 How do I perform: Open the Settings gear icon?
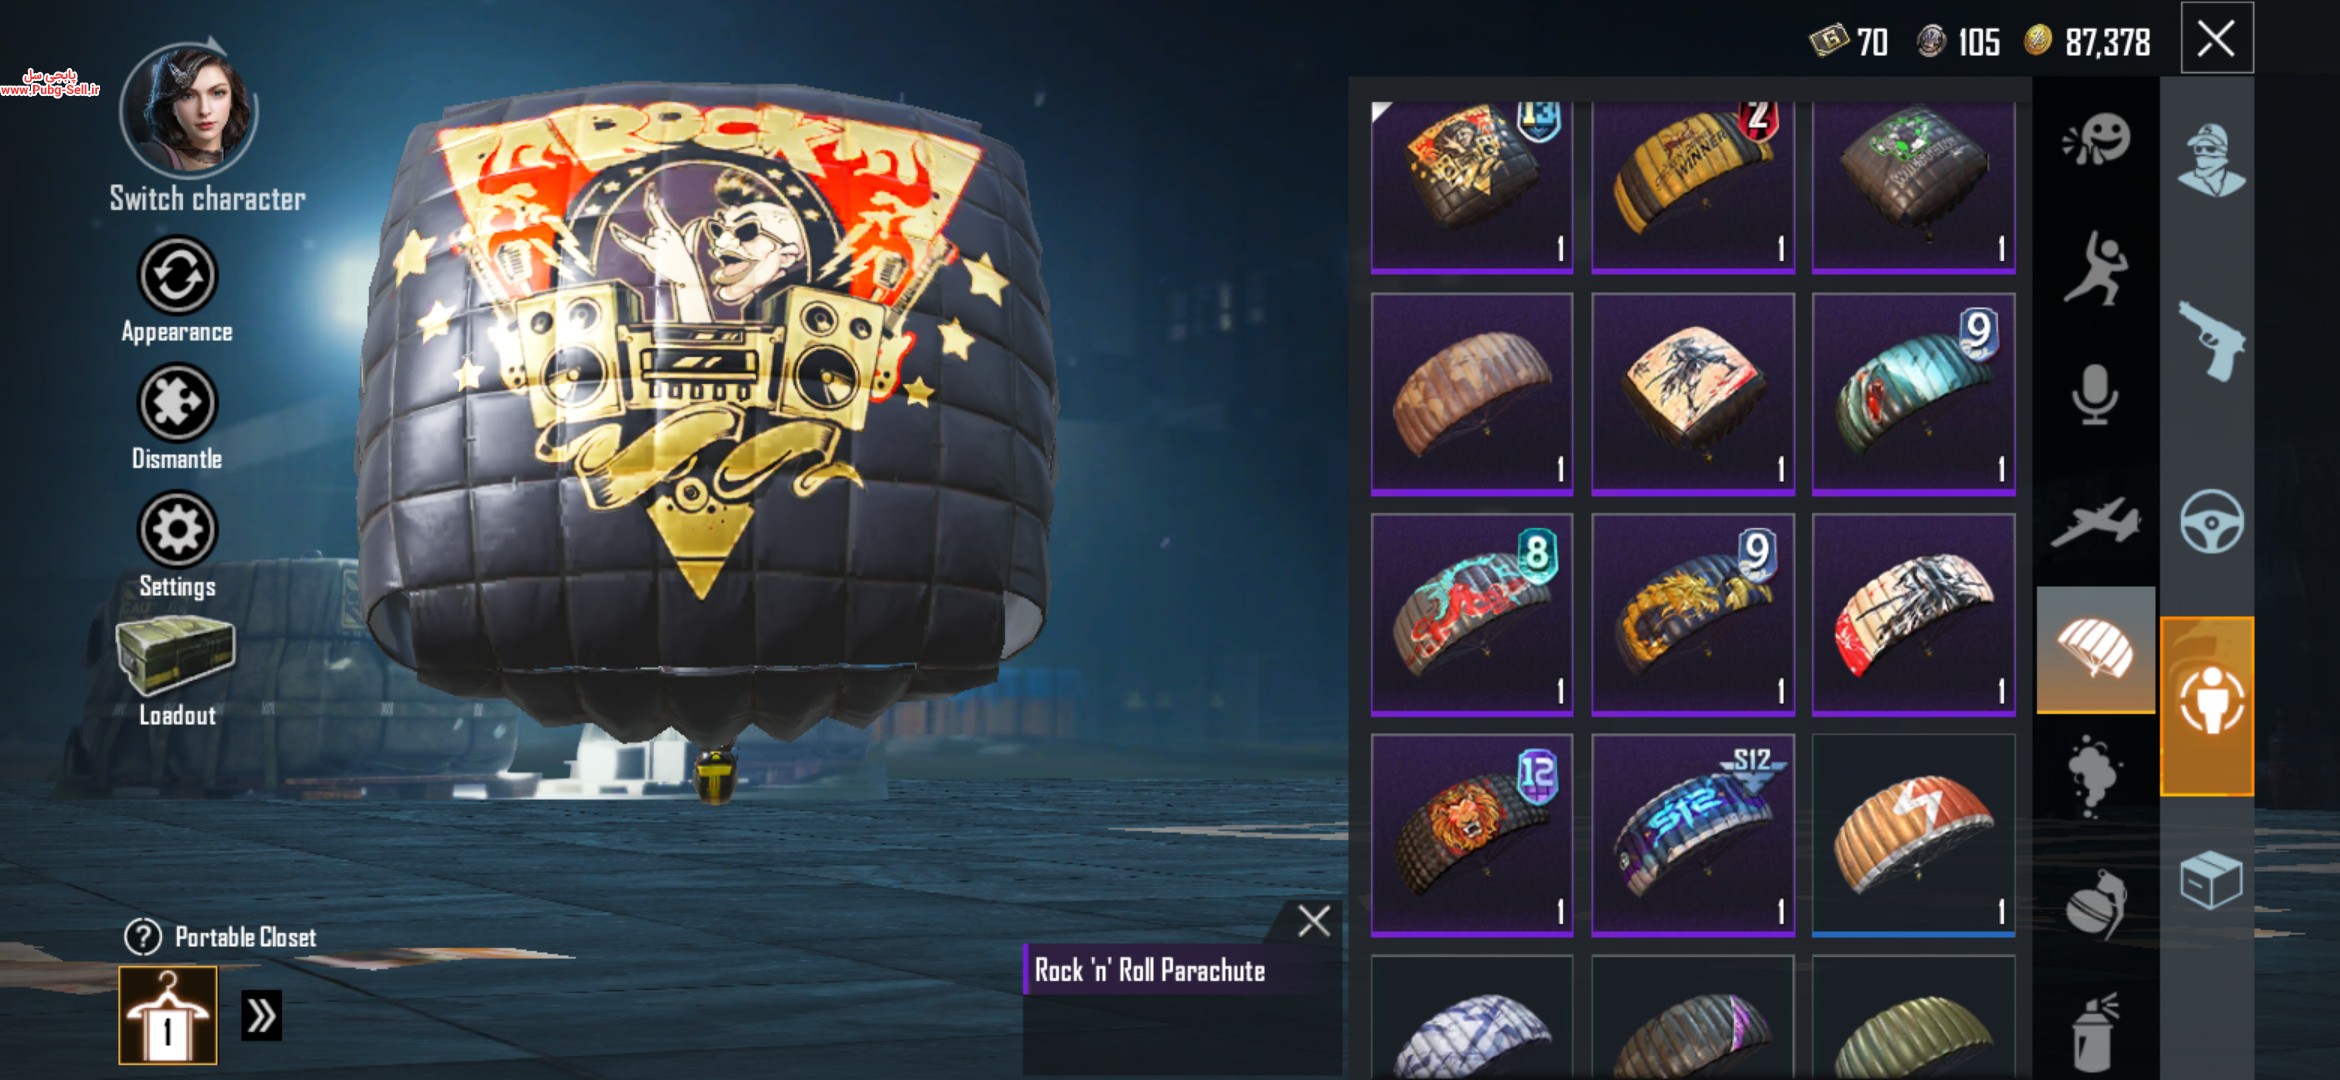tap(177, 530)
